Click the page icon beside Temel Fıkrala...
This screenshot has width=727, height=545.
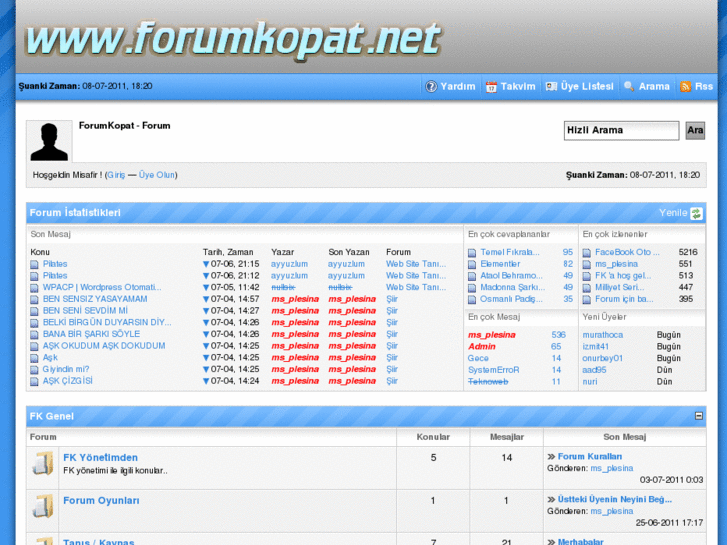tap(472, 253)
